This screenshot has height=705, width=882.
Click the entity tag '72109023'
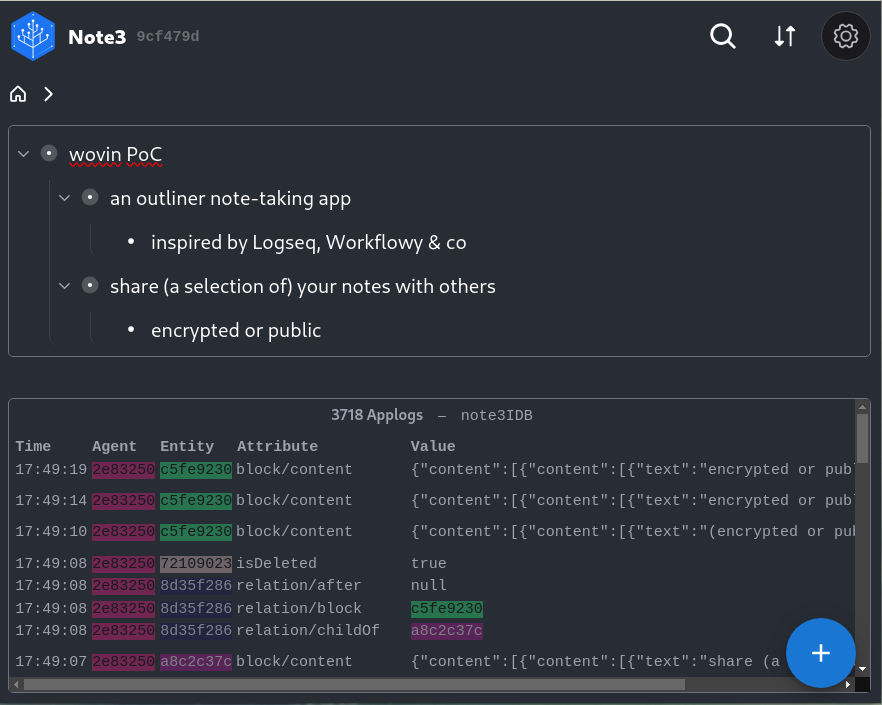[195, 563]
